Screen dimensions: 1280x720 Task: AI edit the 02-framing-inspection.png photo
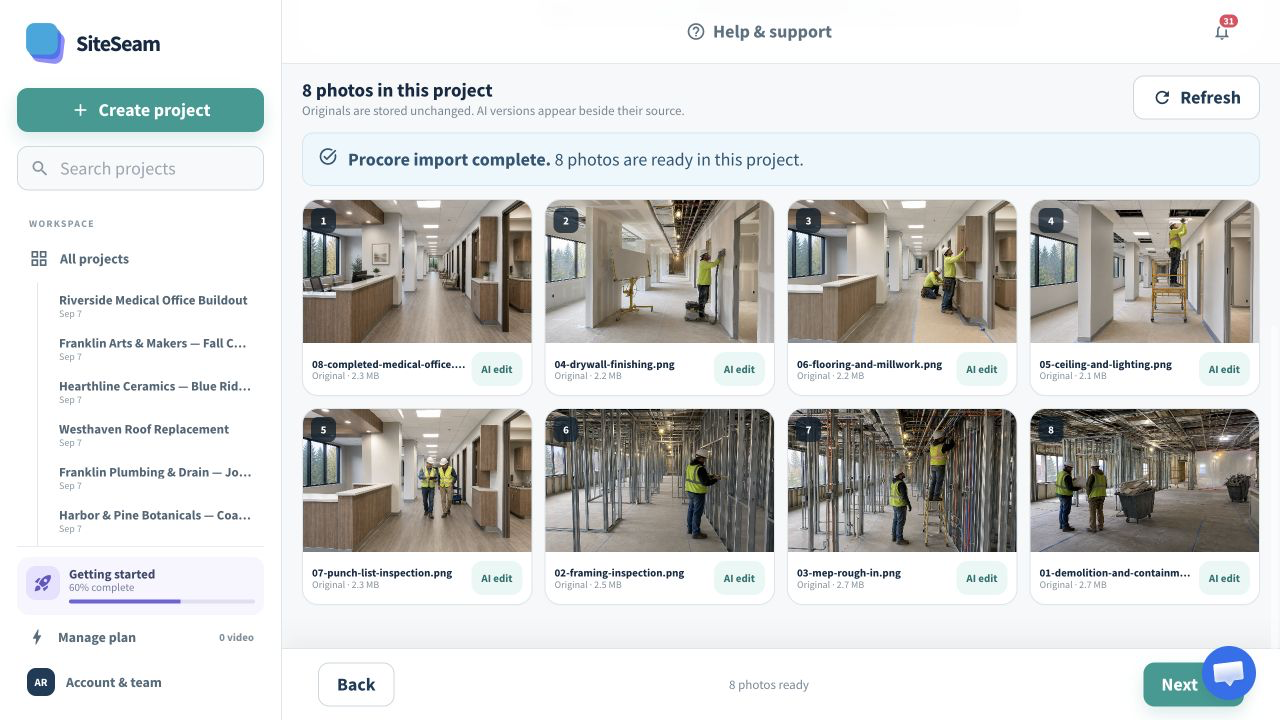pyautogui.click(x=739, y=578)
